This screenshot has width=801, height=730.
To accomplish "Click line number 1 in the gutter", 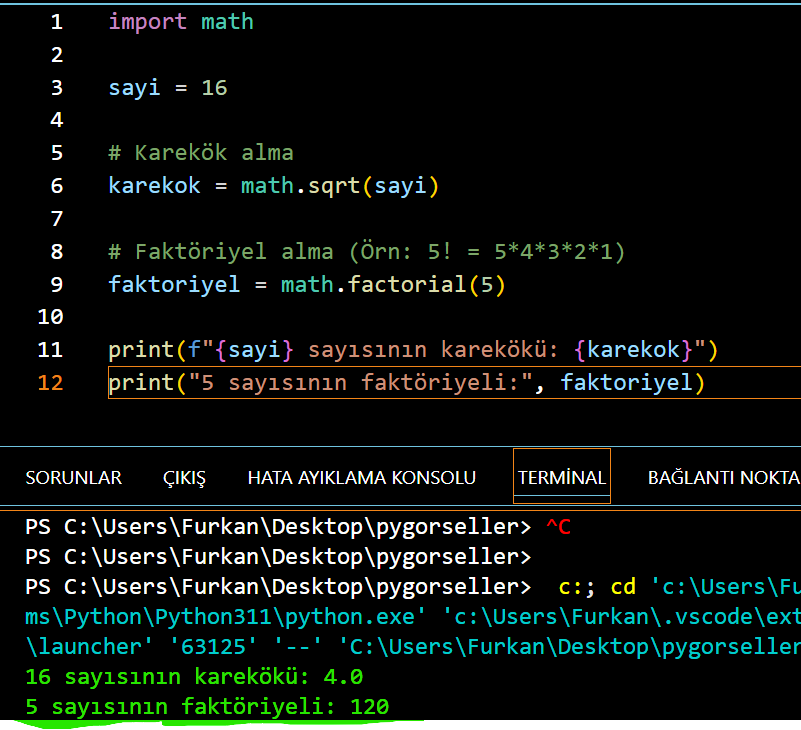I will pos(56,22).
